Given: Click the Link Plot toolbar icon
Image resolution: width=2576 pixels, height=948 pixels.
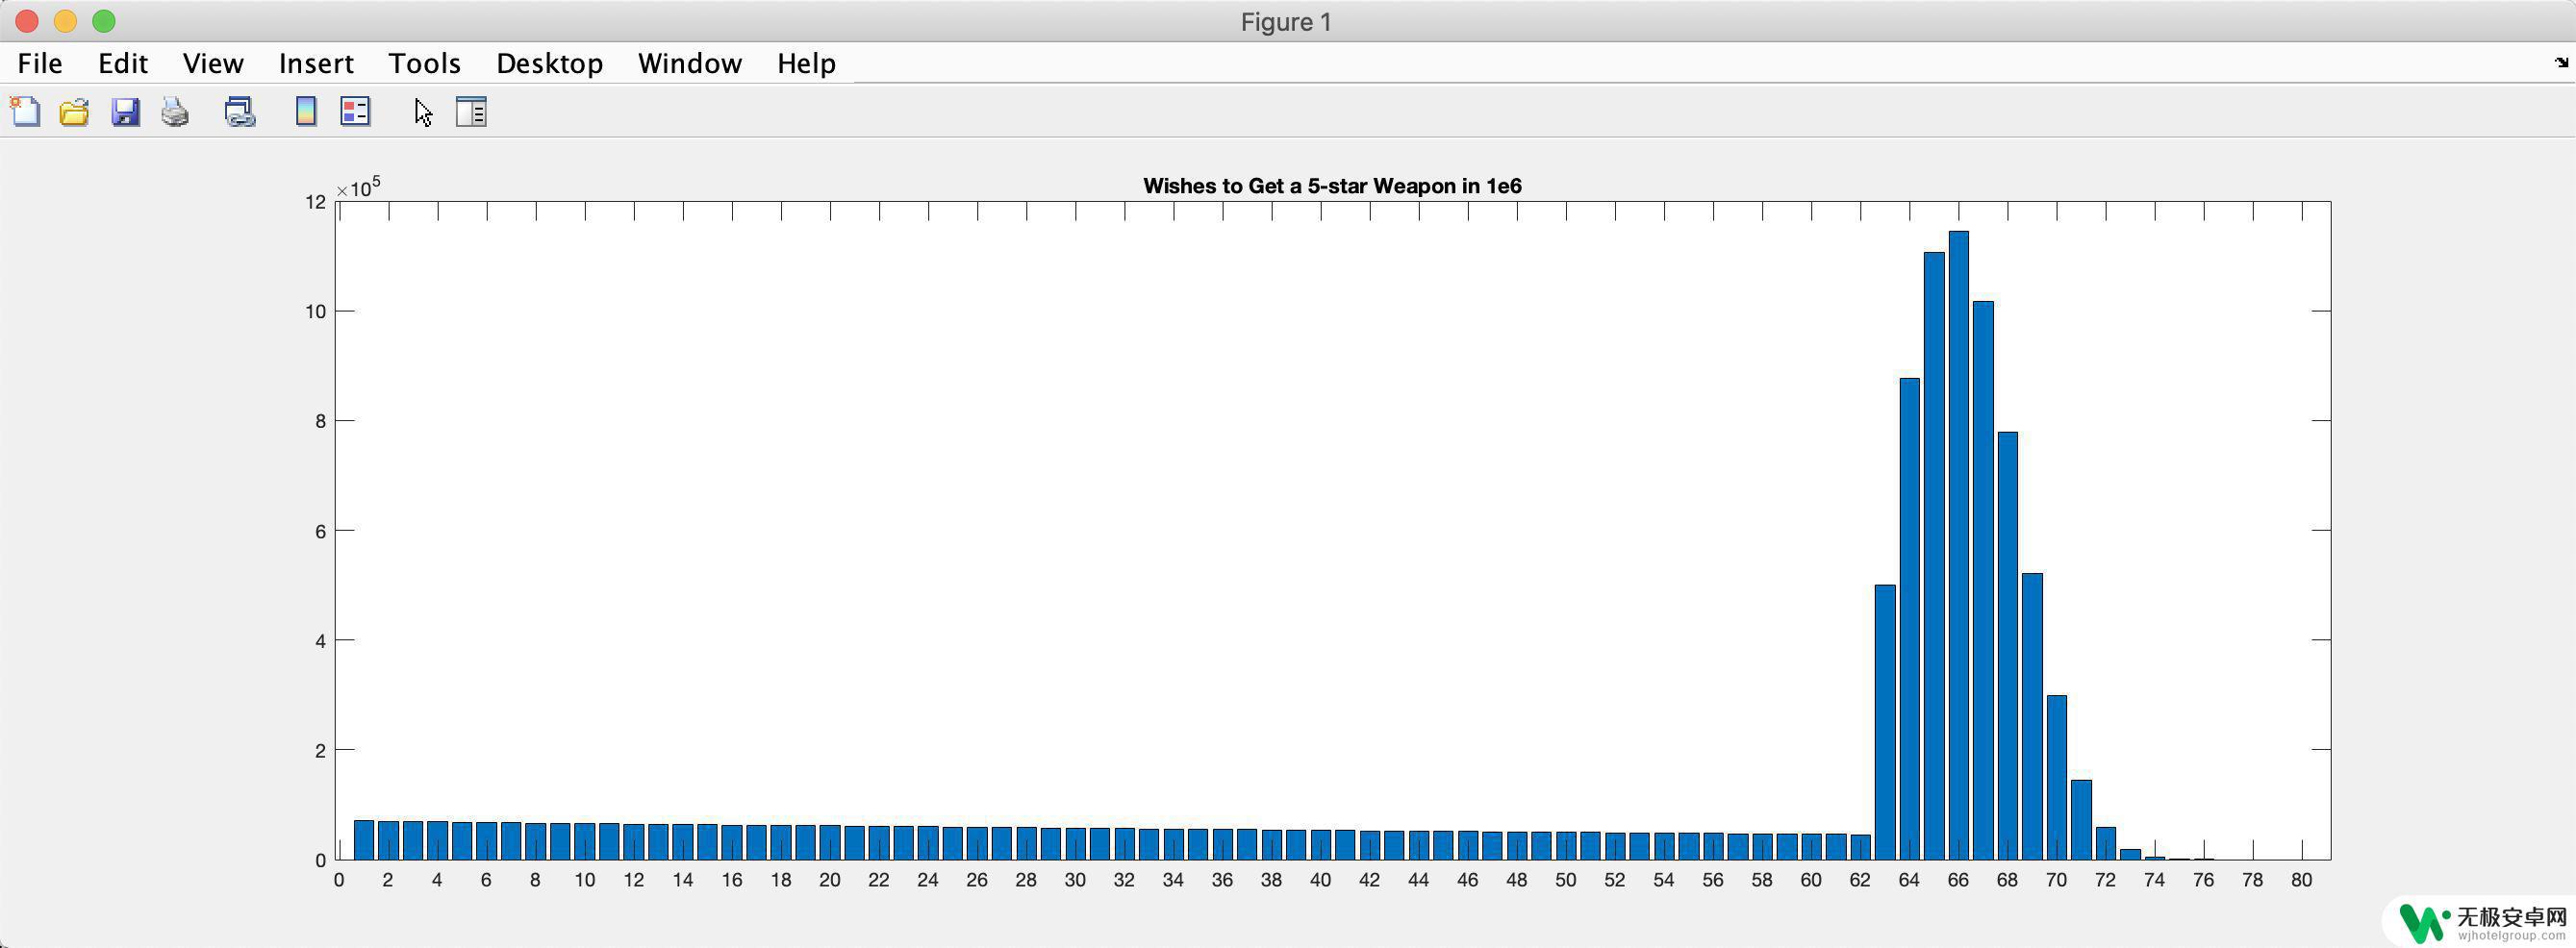Looking at the screenshot, I should click(x=239, y=112).
